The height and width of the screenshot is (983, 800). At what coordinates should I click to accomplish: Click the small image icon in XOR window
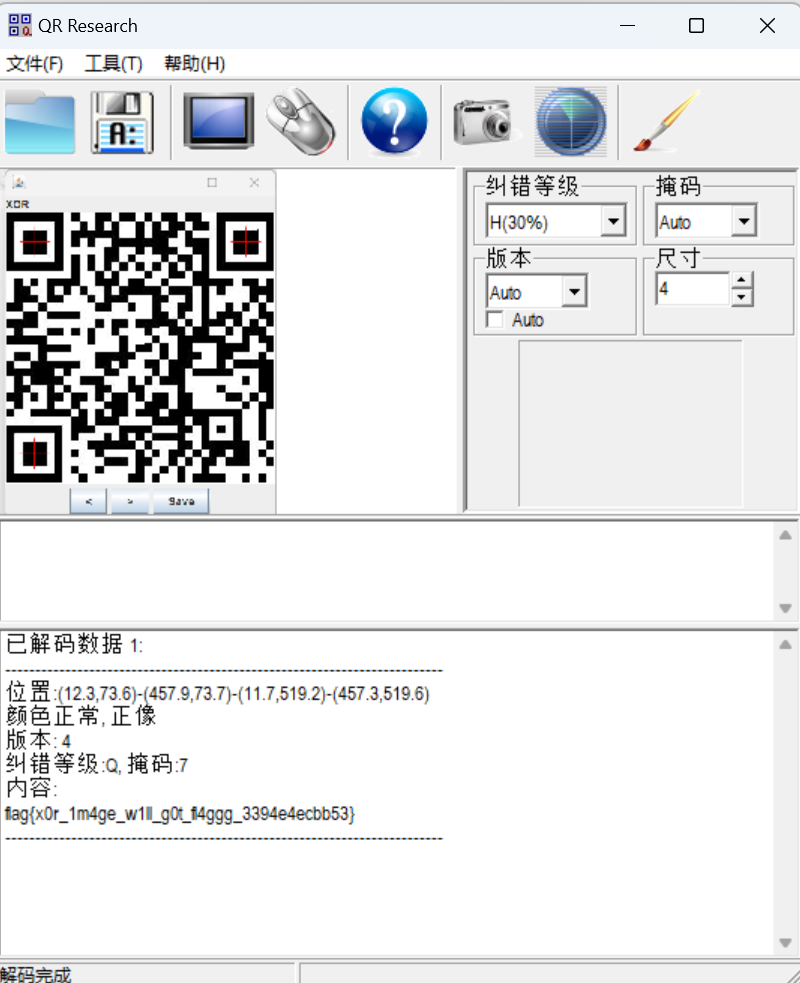[x=19, y=182]
